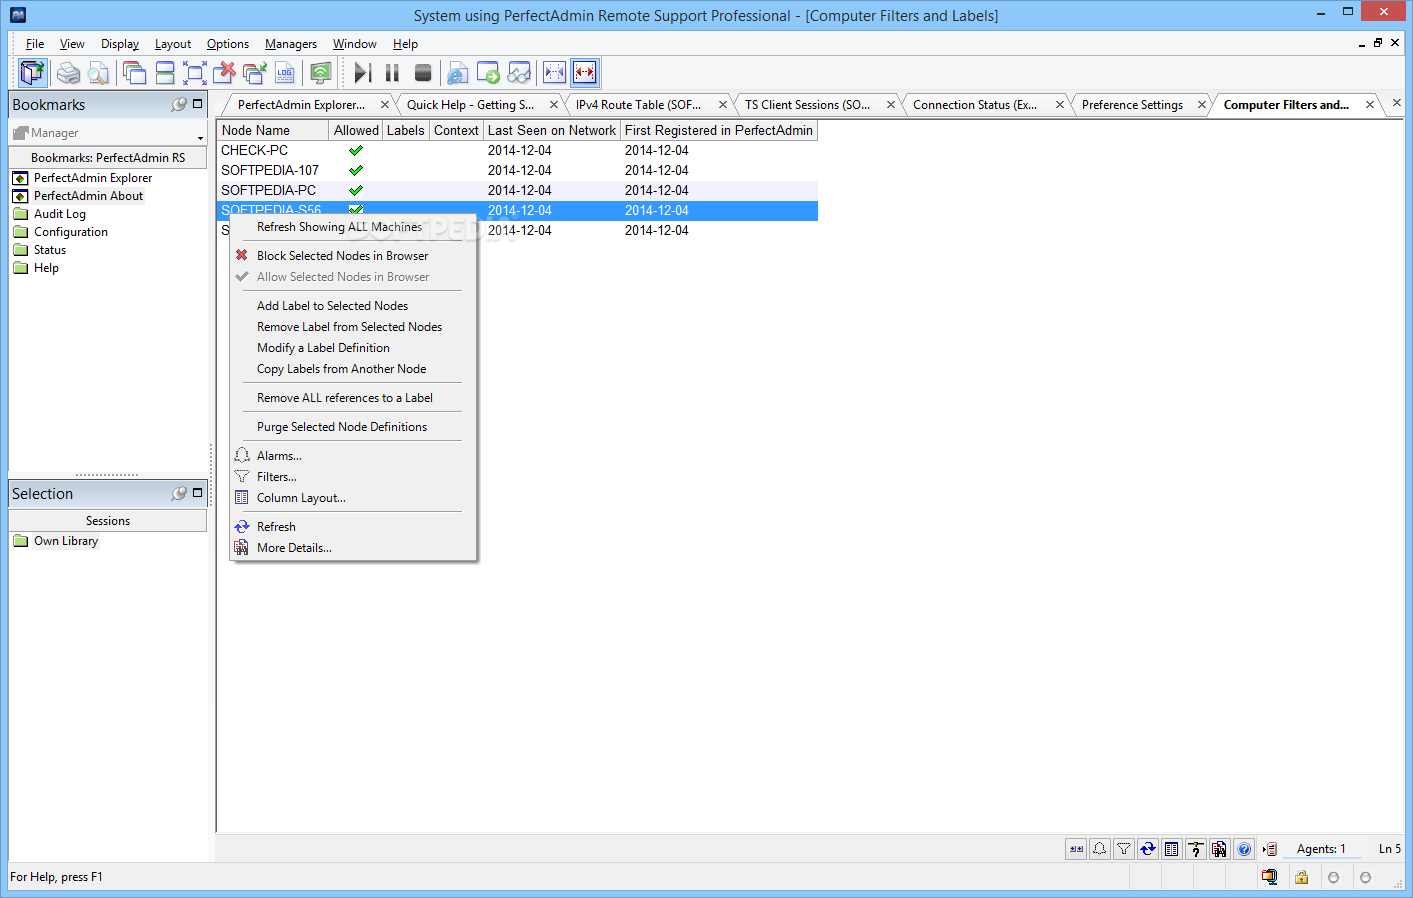
Task: Open the Options menu
Action: (x=228, y=44)
